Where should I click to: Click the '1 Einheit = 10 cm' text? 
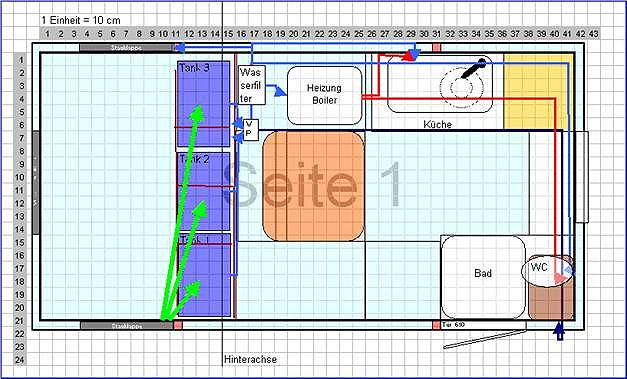tap(81, 20)
